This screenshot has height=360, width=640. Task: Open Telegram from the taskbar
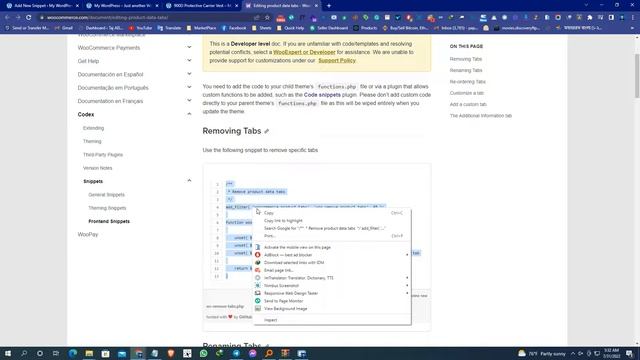[236, 353]
